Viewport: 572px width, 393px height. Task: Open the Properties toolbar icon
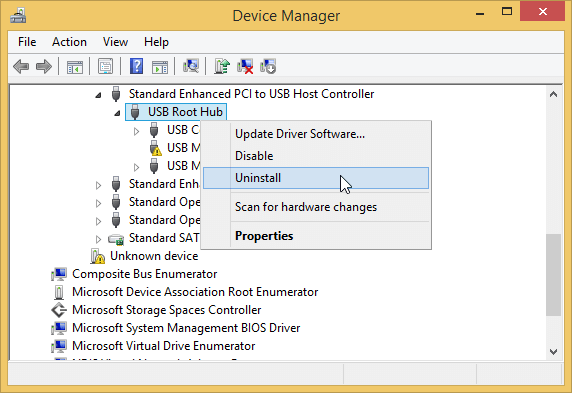coord(105,67)
